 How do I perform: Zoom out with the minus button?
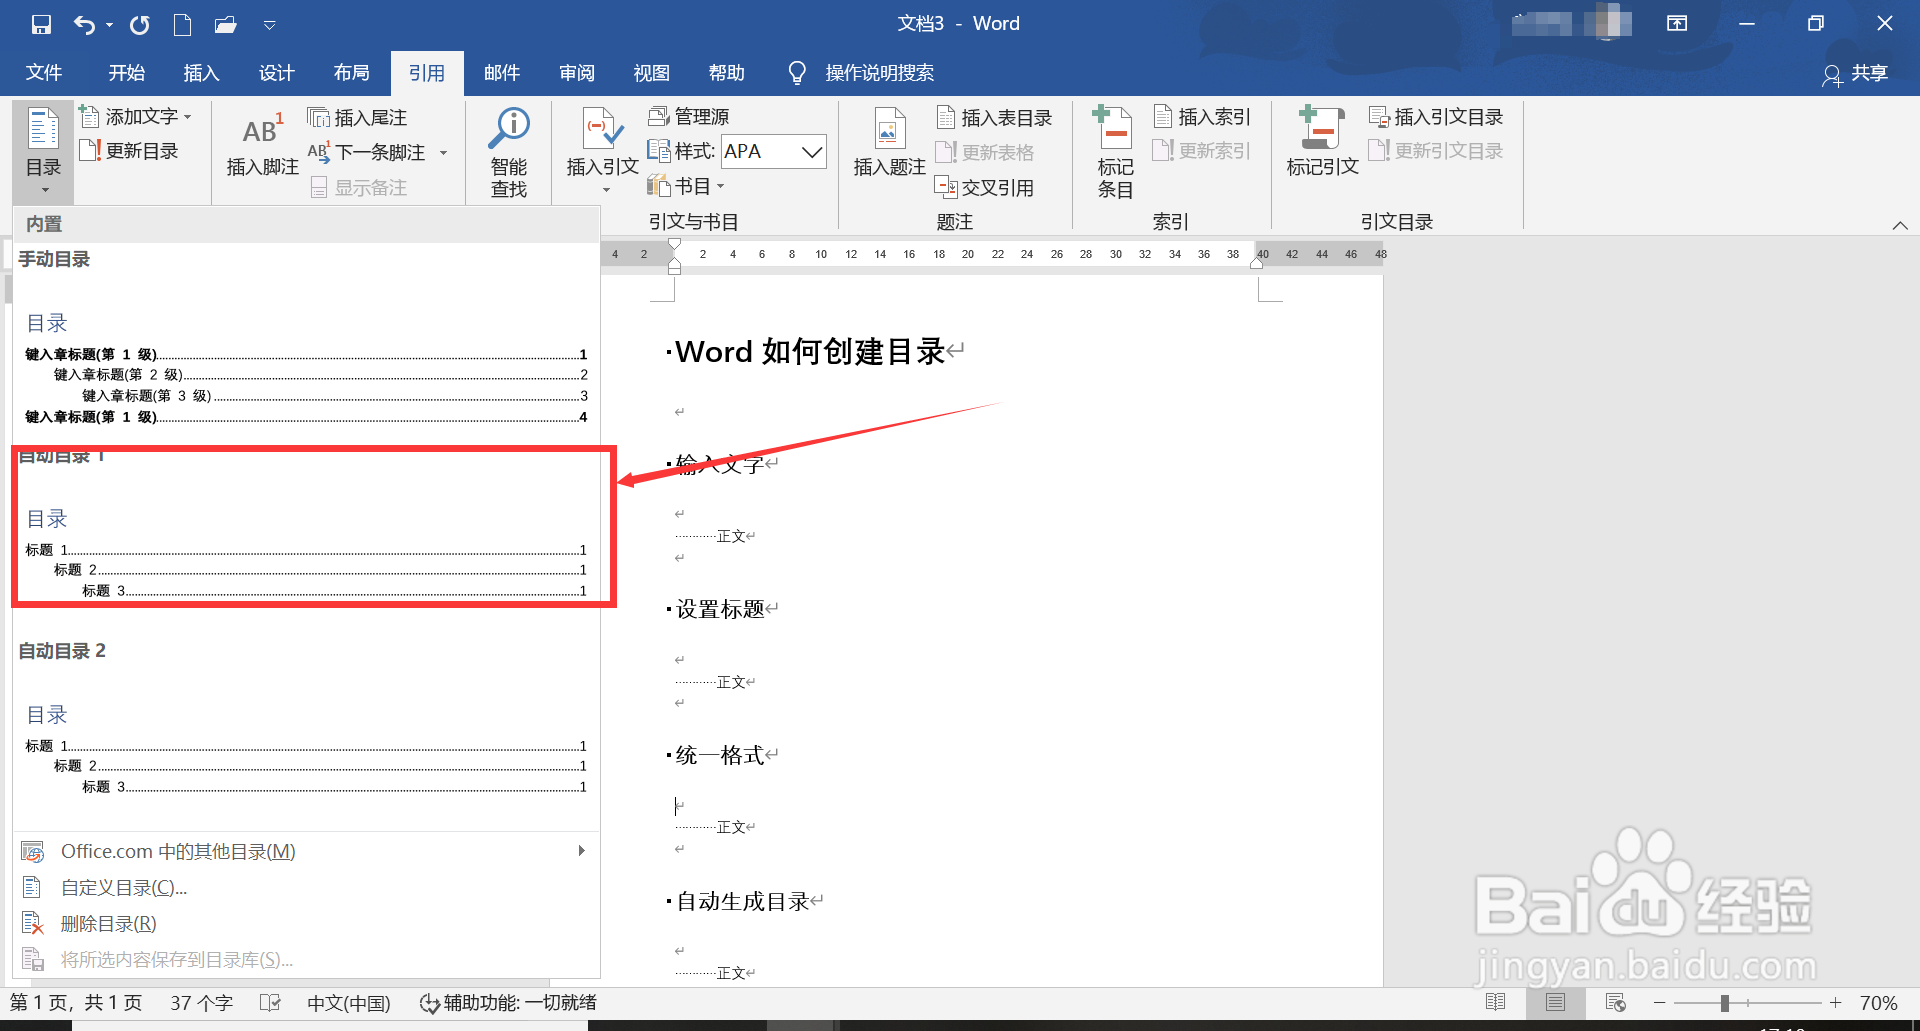pyautogui.click(x=1660, y=1003)
